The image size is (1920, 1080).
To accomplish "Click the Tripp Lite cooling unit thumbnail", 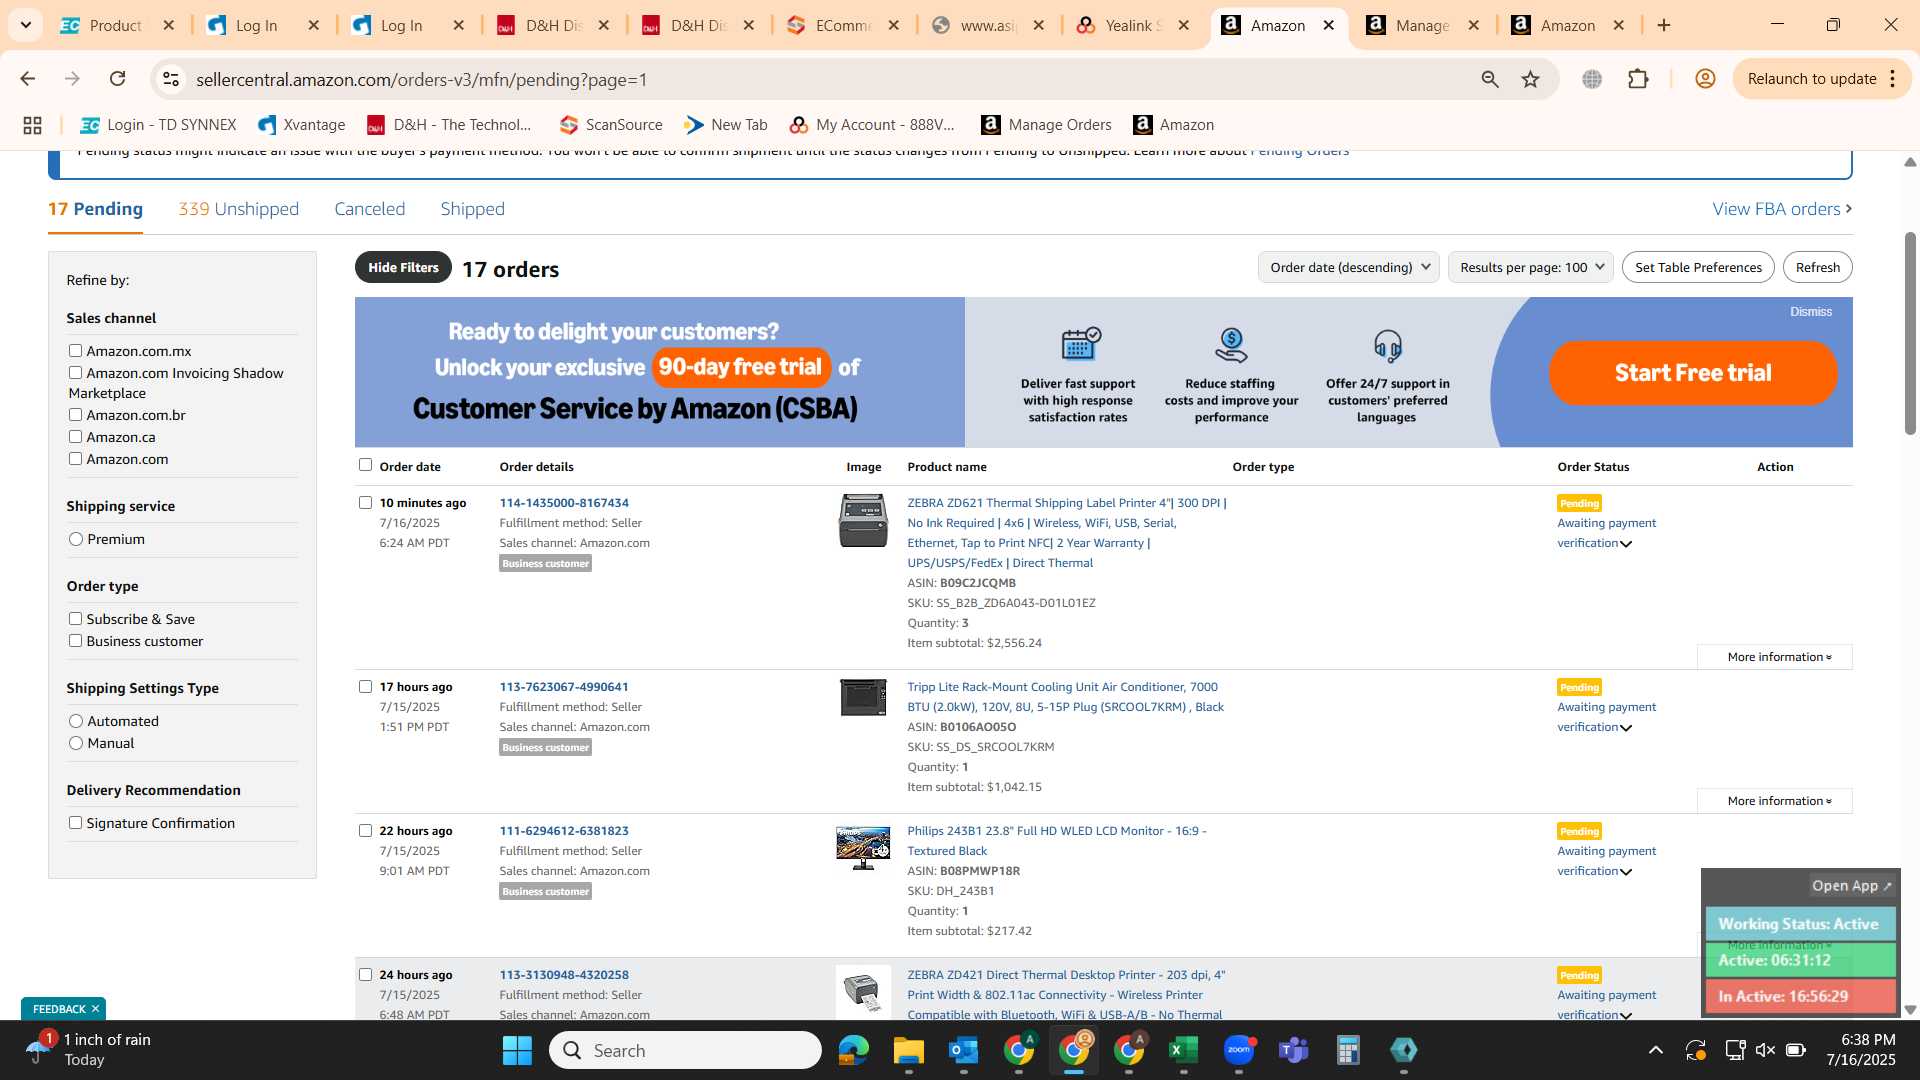I will [863, 697].
